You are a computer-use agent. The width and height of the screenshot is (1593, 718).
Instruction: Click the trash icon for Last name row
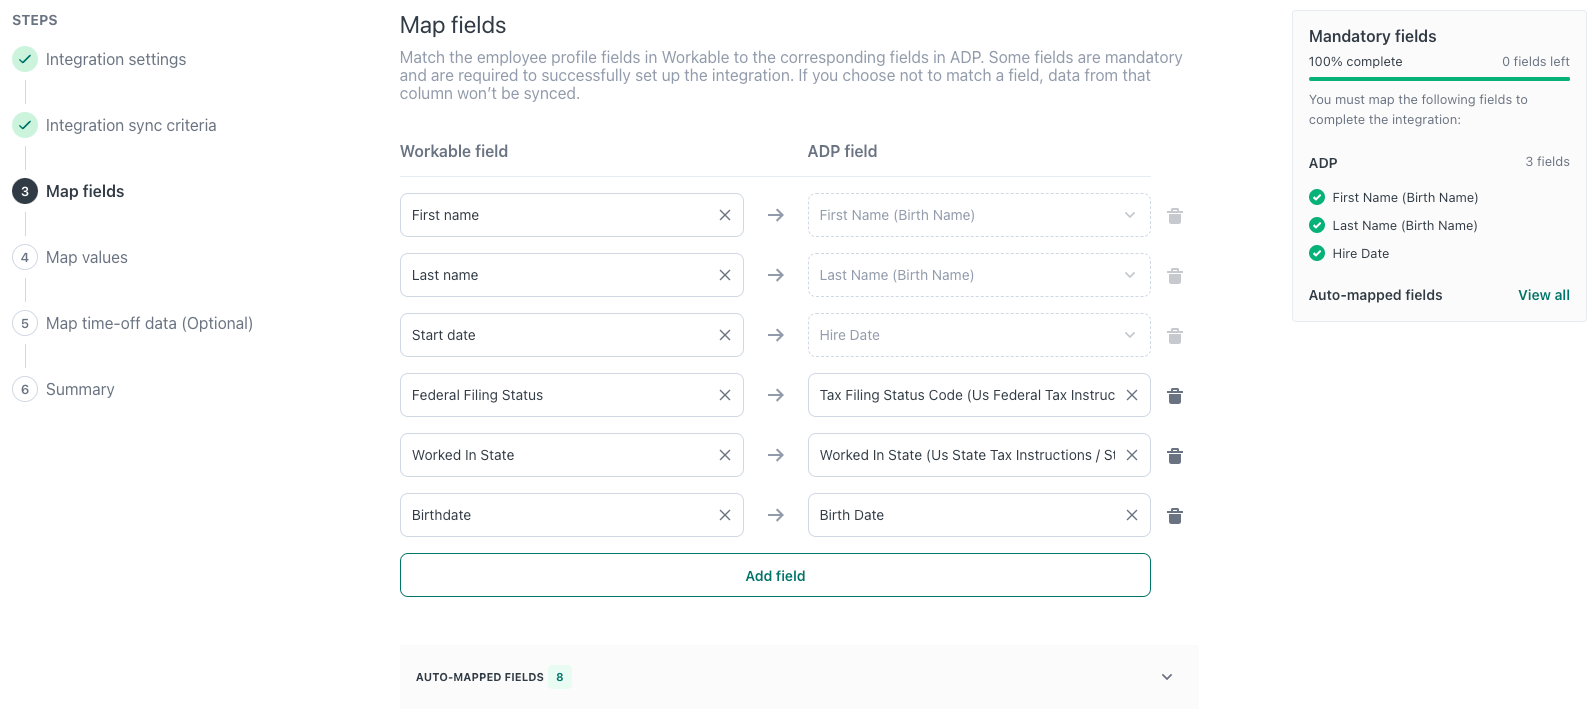pos(1175,276)
